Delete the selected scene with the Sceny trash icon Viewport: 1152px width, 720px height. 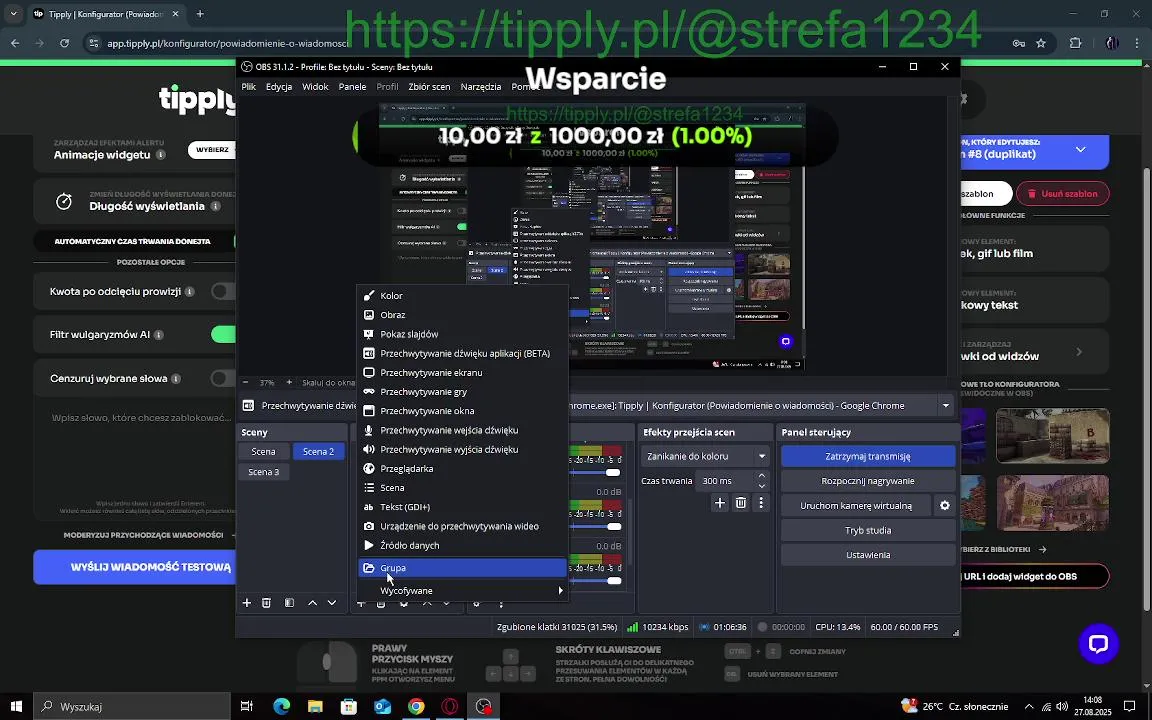(x=267, y=602)
